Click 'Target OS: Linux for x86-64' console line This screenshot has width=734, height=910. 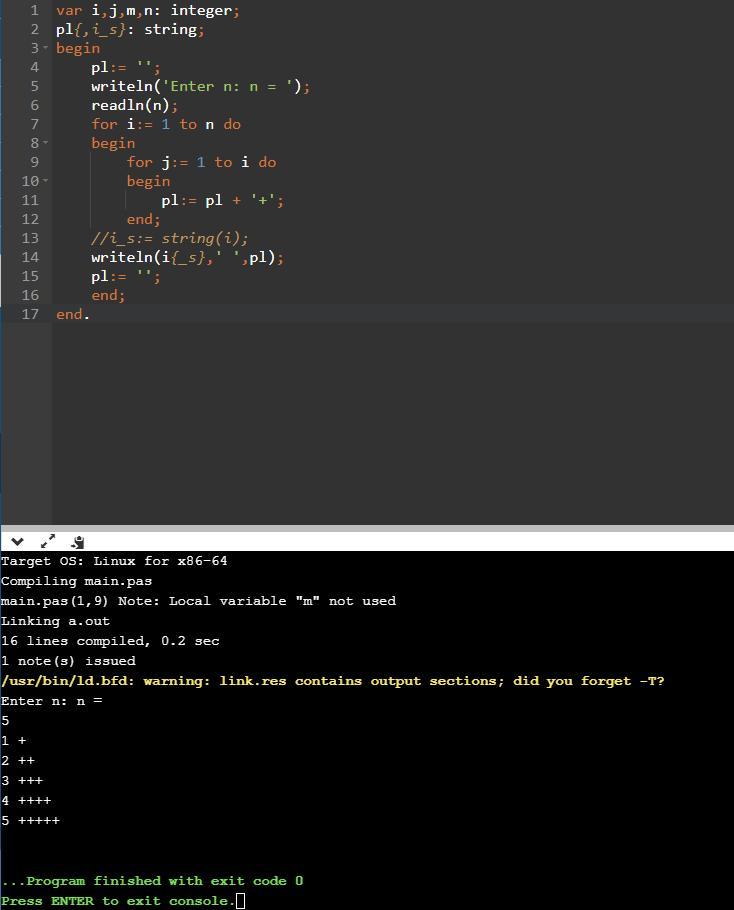tap(114, 561)
